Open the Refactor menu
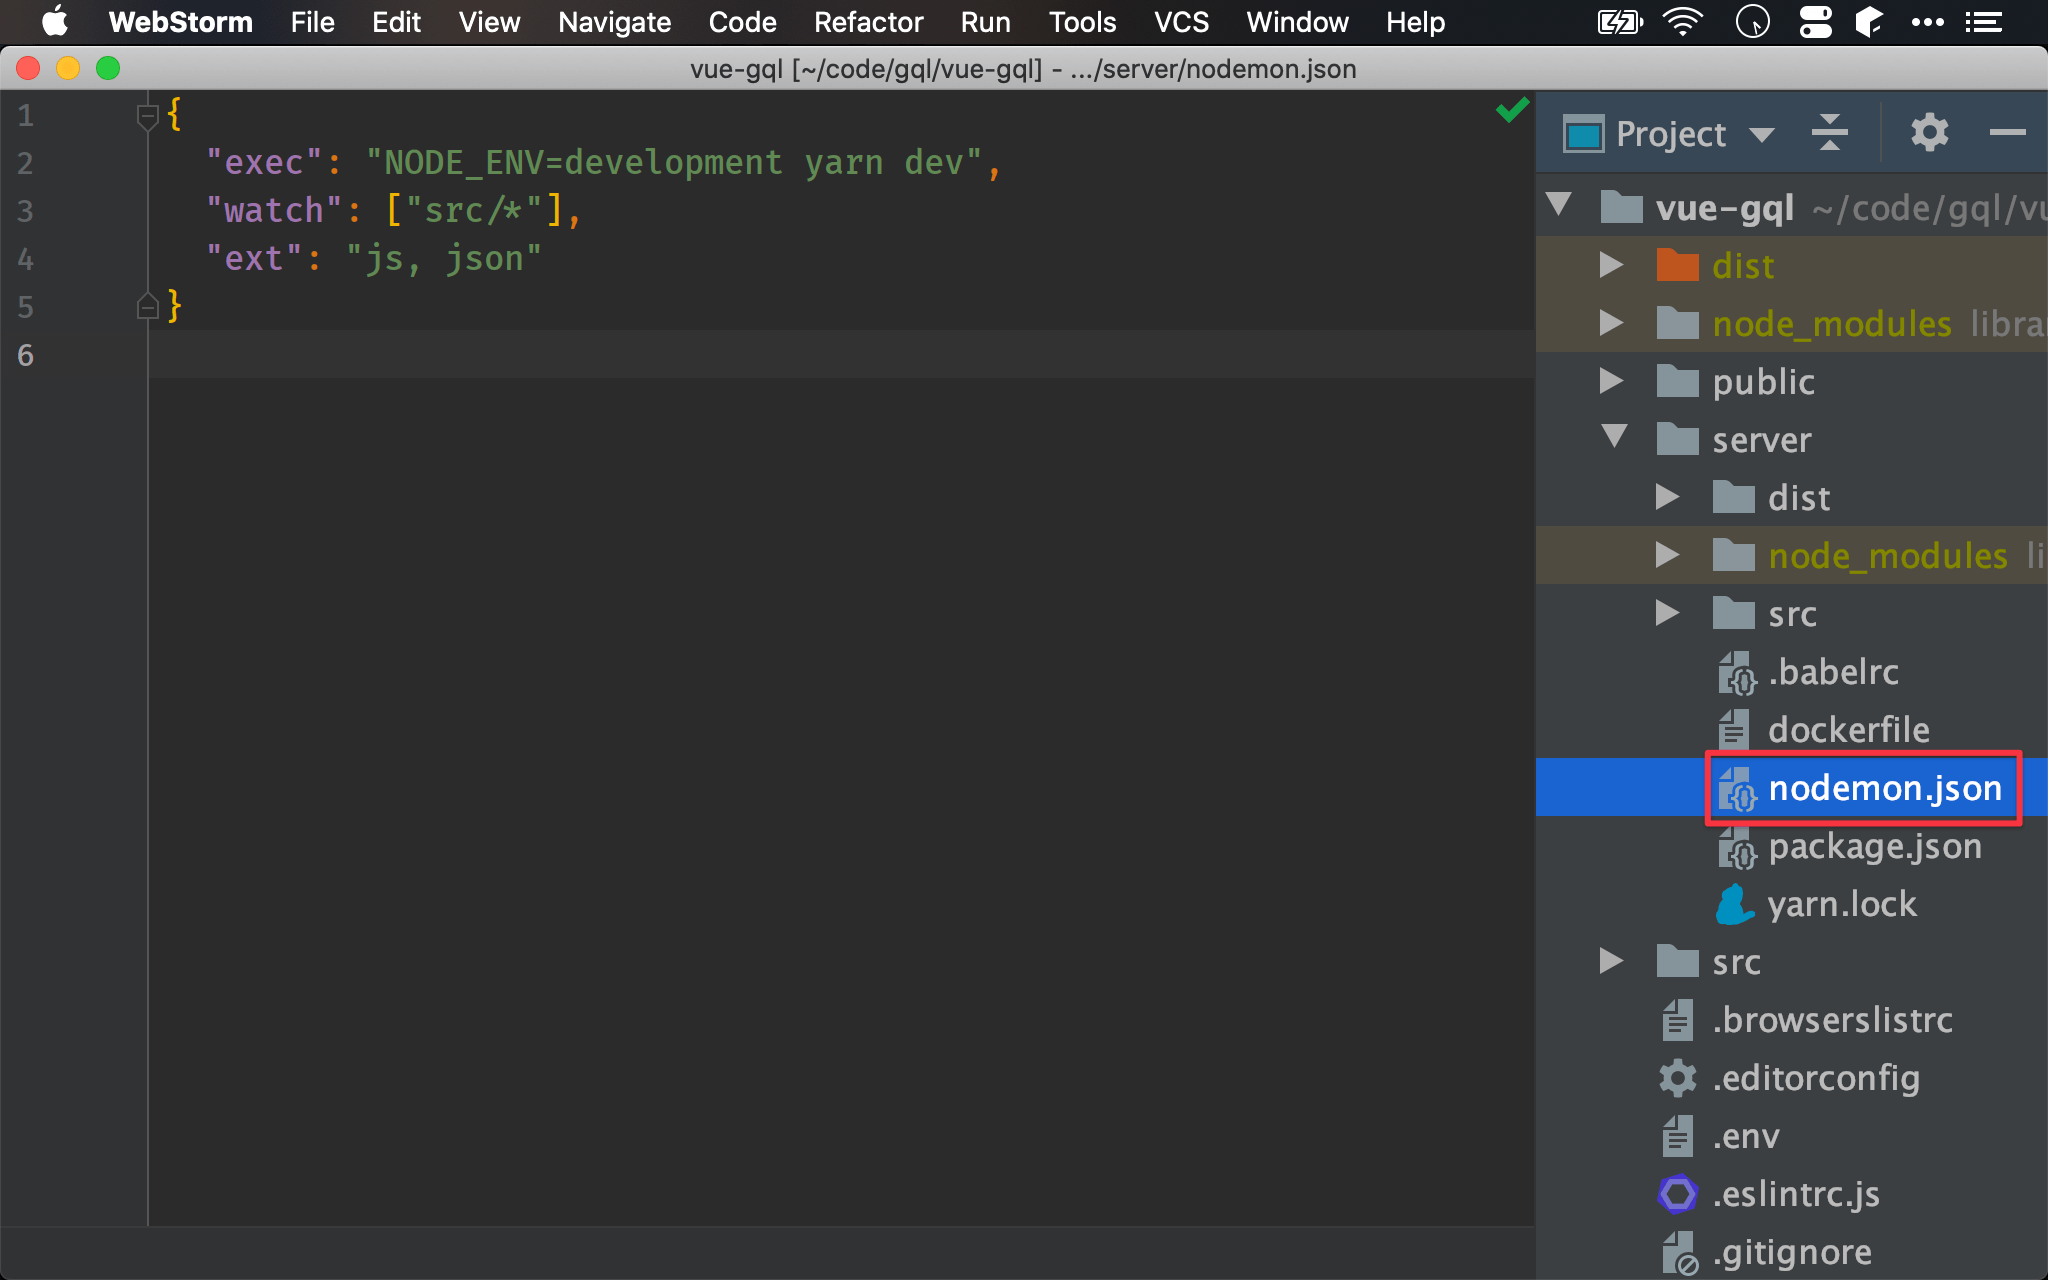Viewport: 2048px width, 1280px height. point(868,22)
